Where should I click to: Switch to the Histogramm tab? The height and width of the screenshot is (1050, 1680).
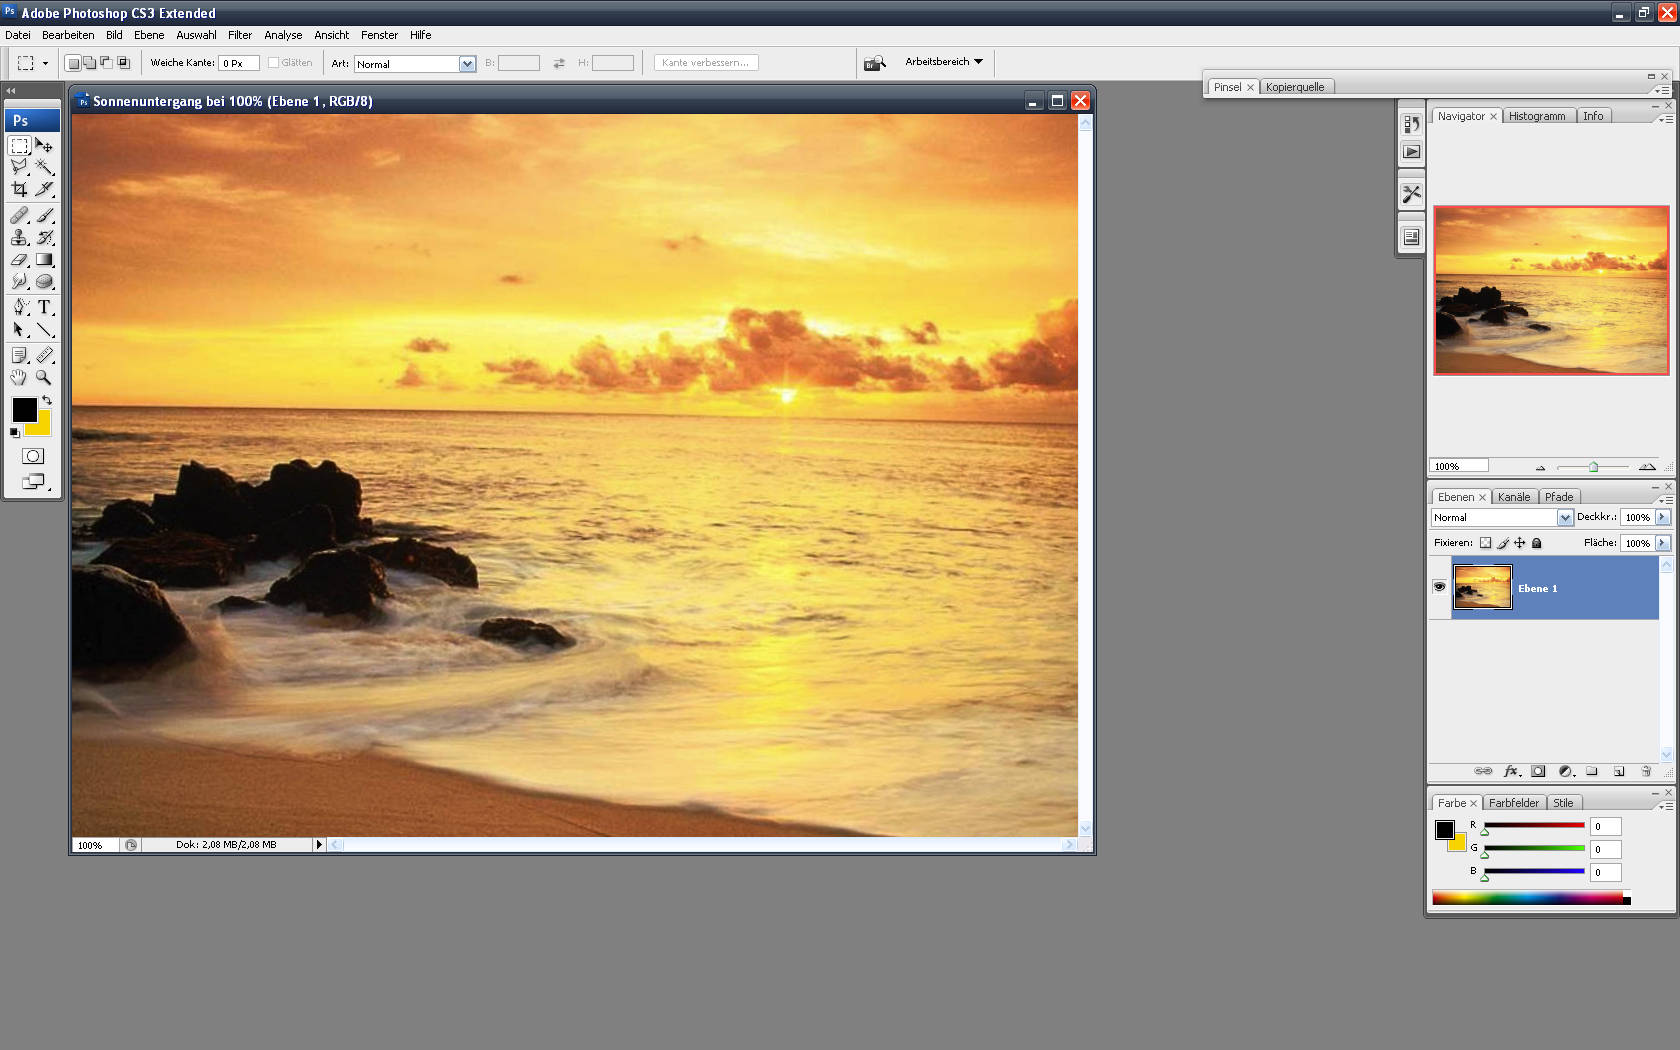[x=1536, y=116]
